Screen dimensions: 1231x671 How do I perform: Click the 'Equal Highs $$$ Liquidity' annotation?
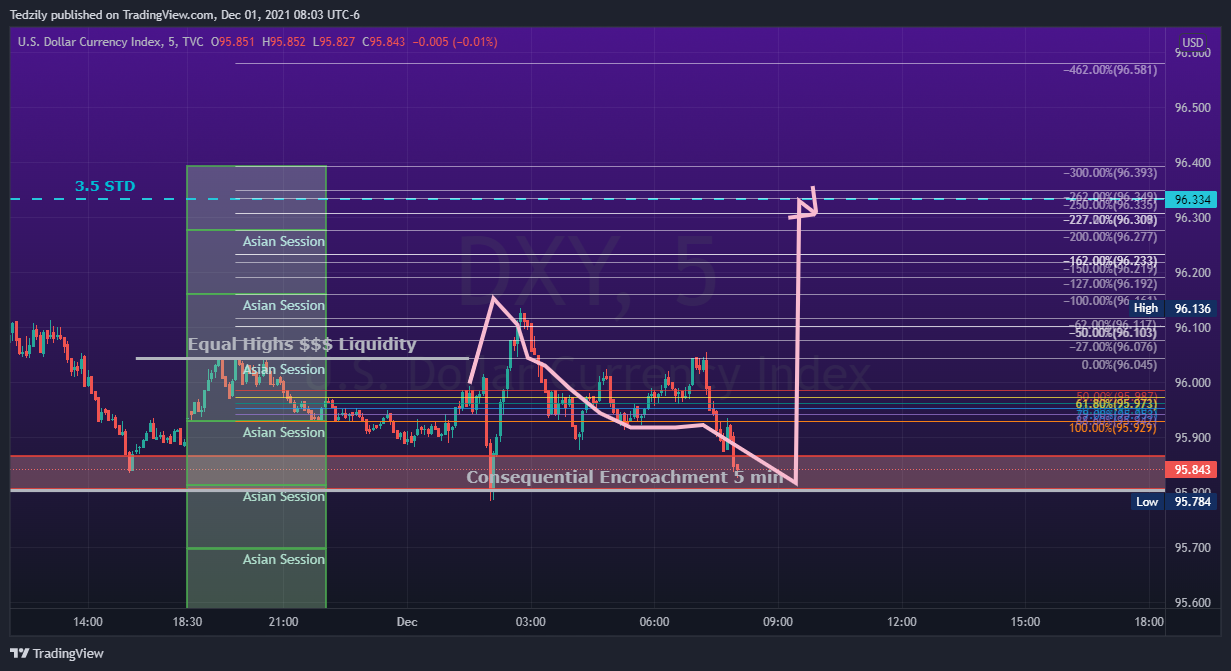[302, 344]
